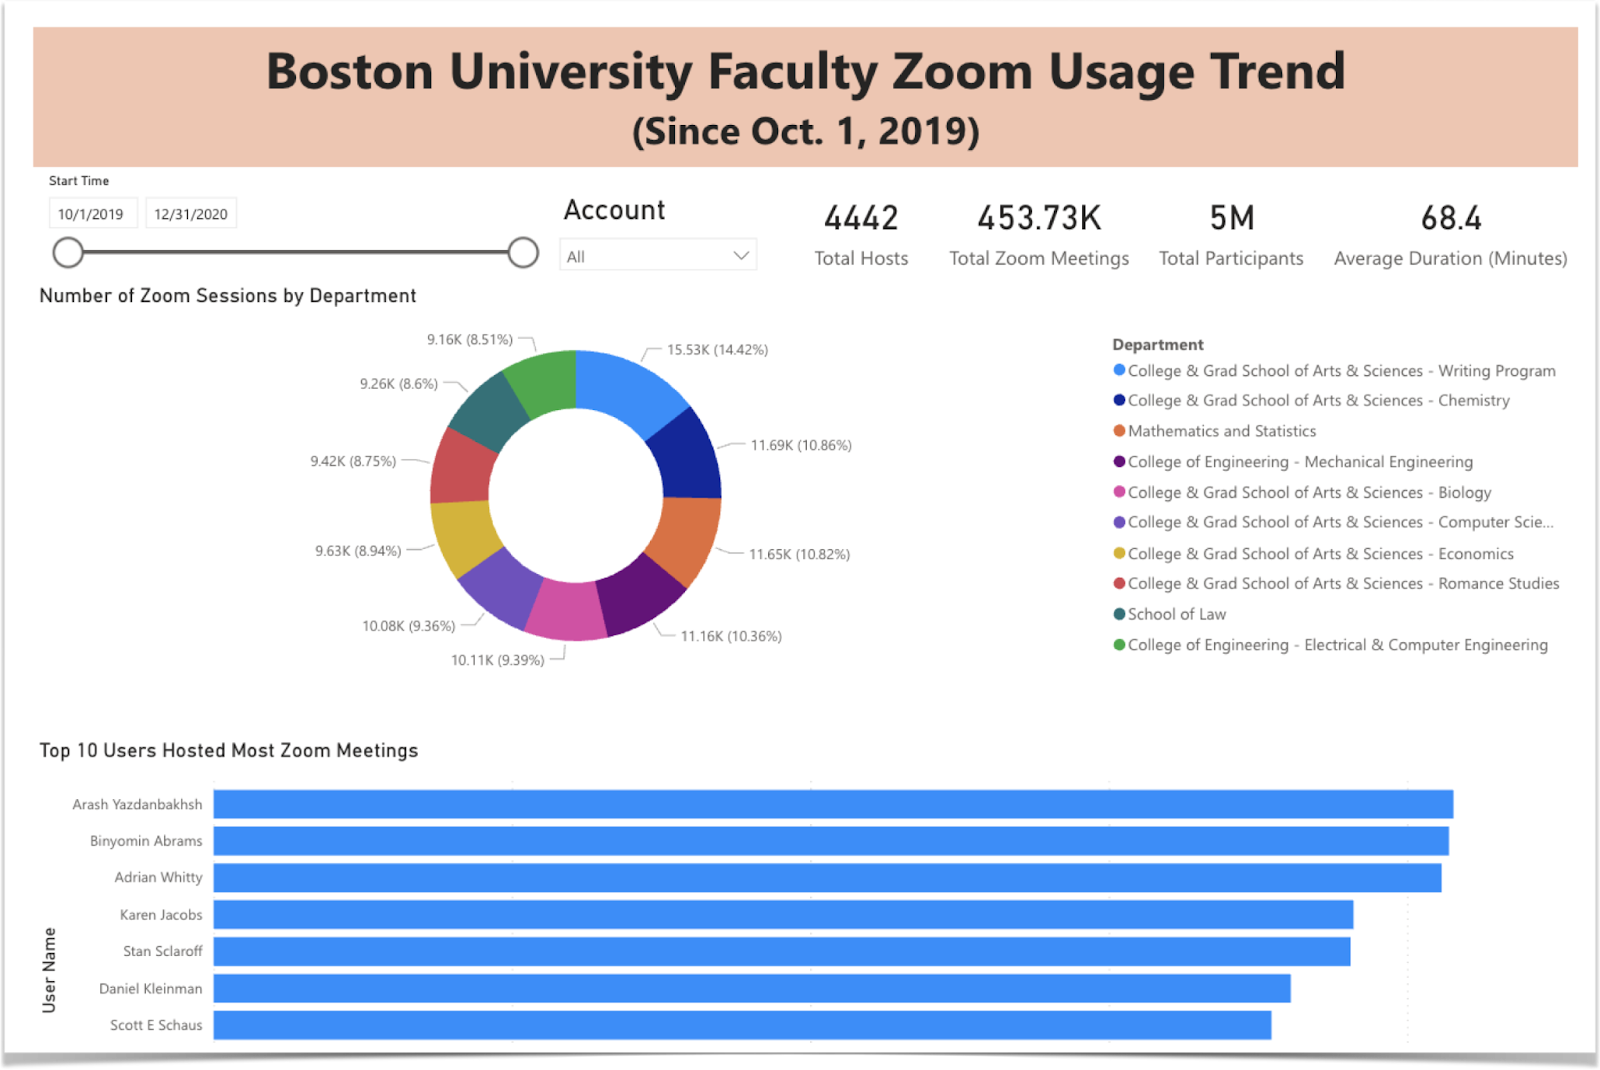Click Number of Zoom Sessions by Department title
The height and width of the screenshot is (1070, 1600).
[x=227, y=296]
